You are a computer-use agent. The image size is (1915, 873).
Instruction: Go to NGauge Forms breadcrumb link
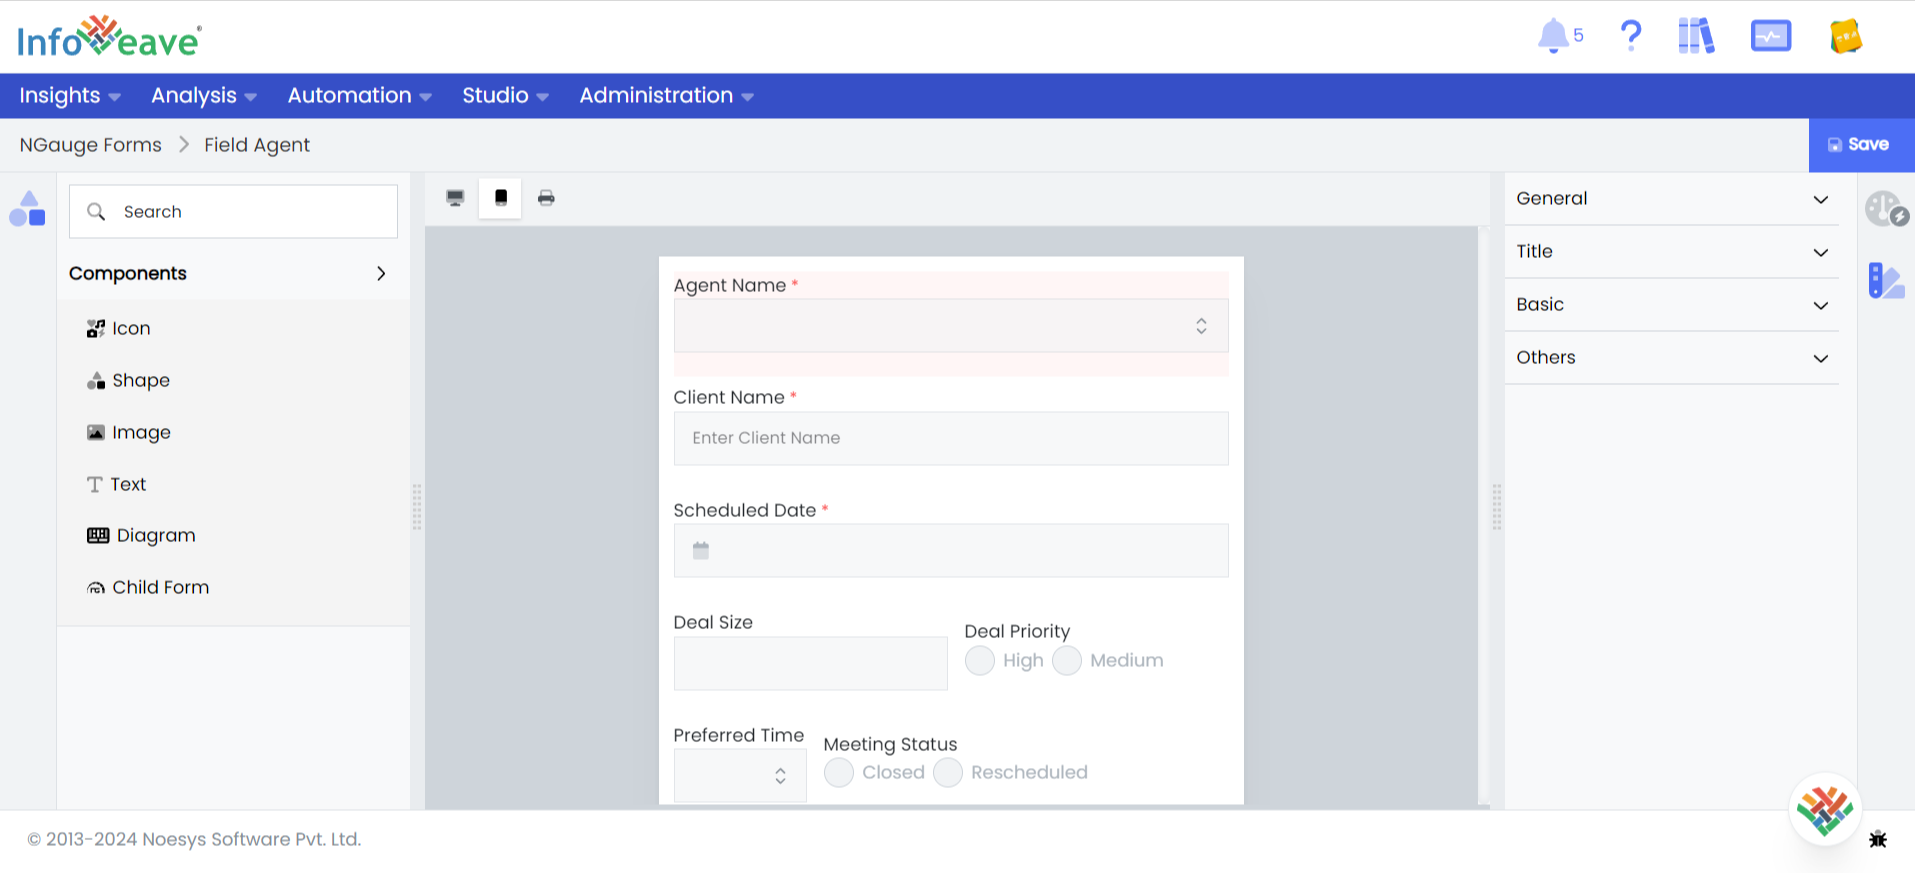(91, 145)
